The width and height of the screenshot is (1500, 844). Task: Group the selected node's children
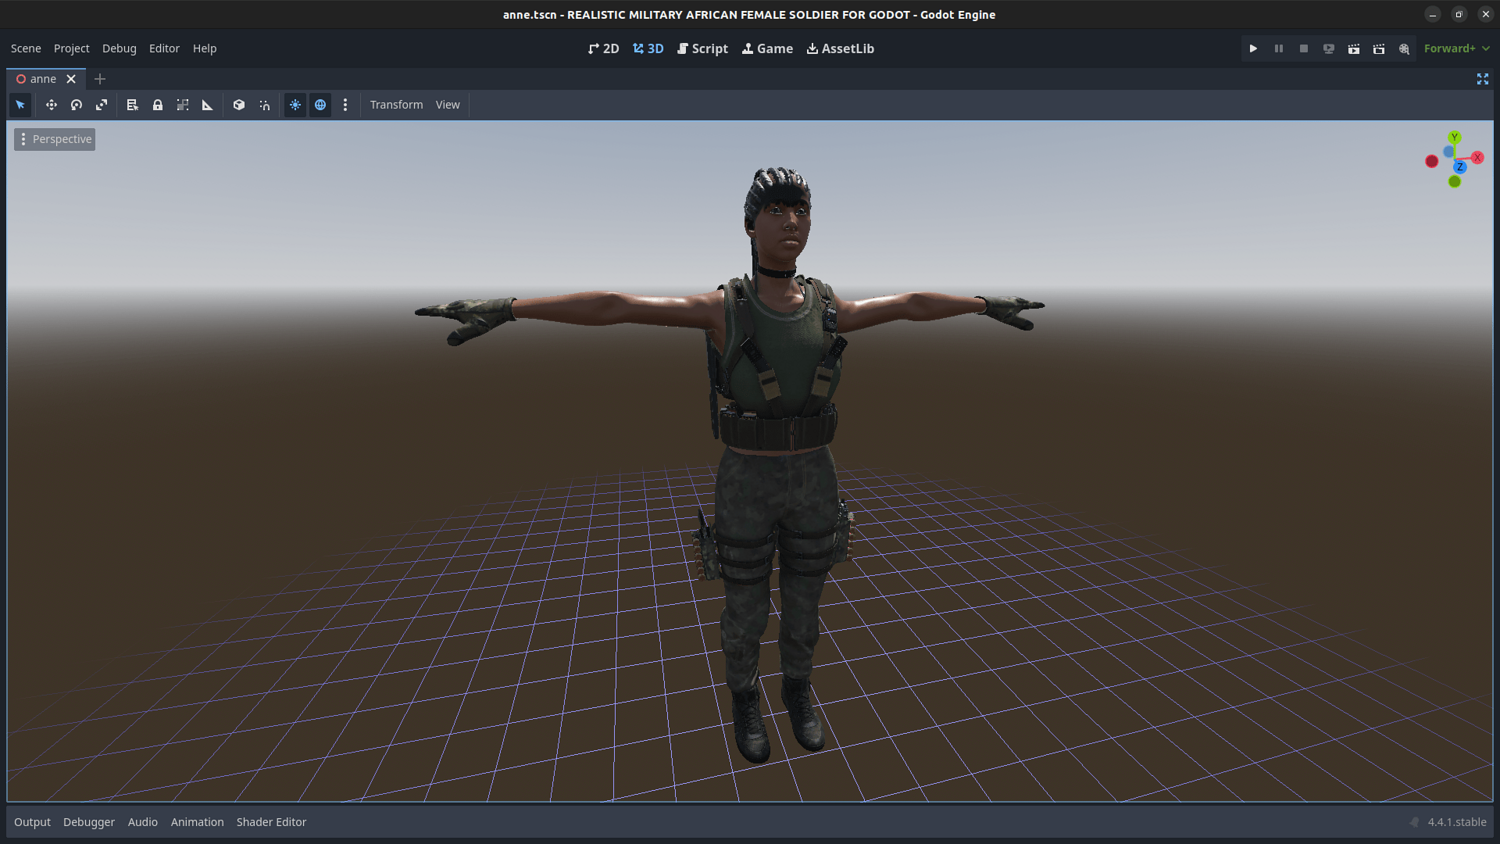(182, 105)
